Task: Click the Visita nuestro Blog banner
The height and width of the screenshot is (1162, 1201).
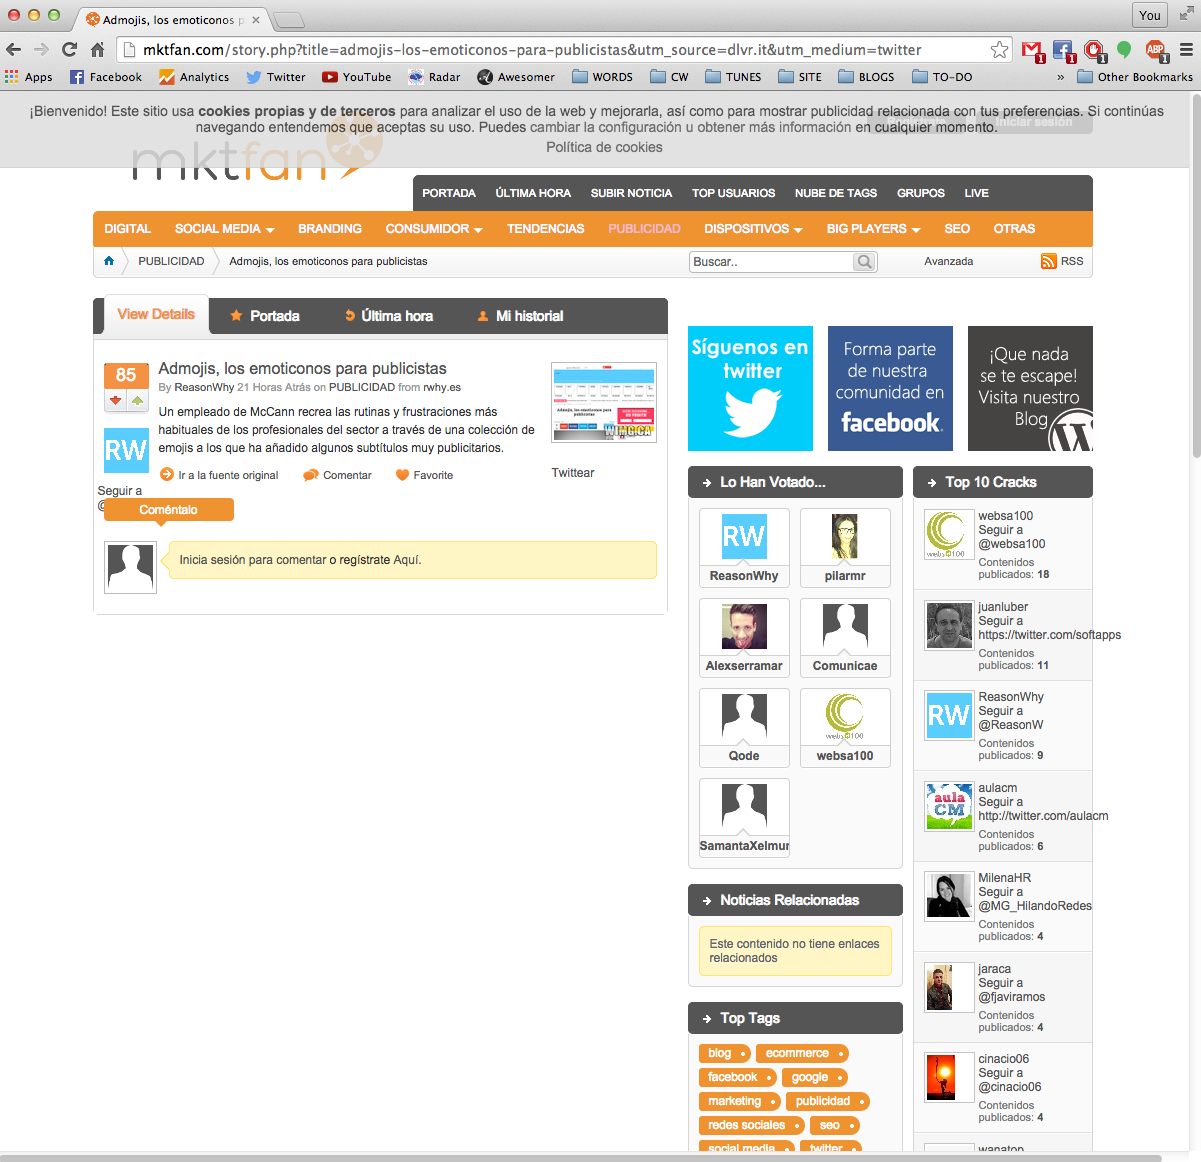Action: click(x=1030, y=388)
